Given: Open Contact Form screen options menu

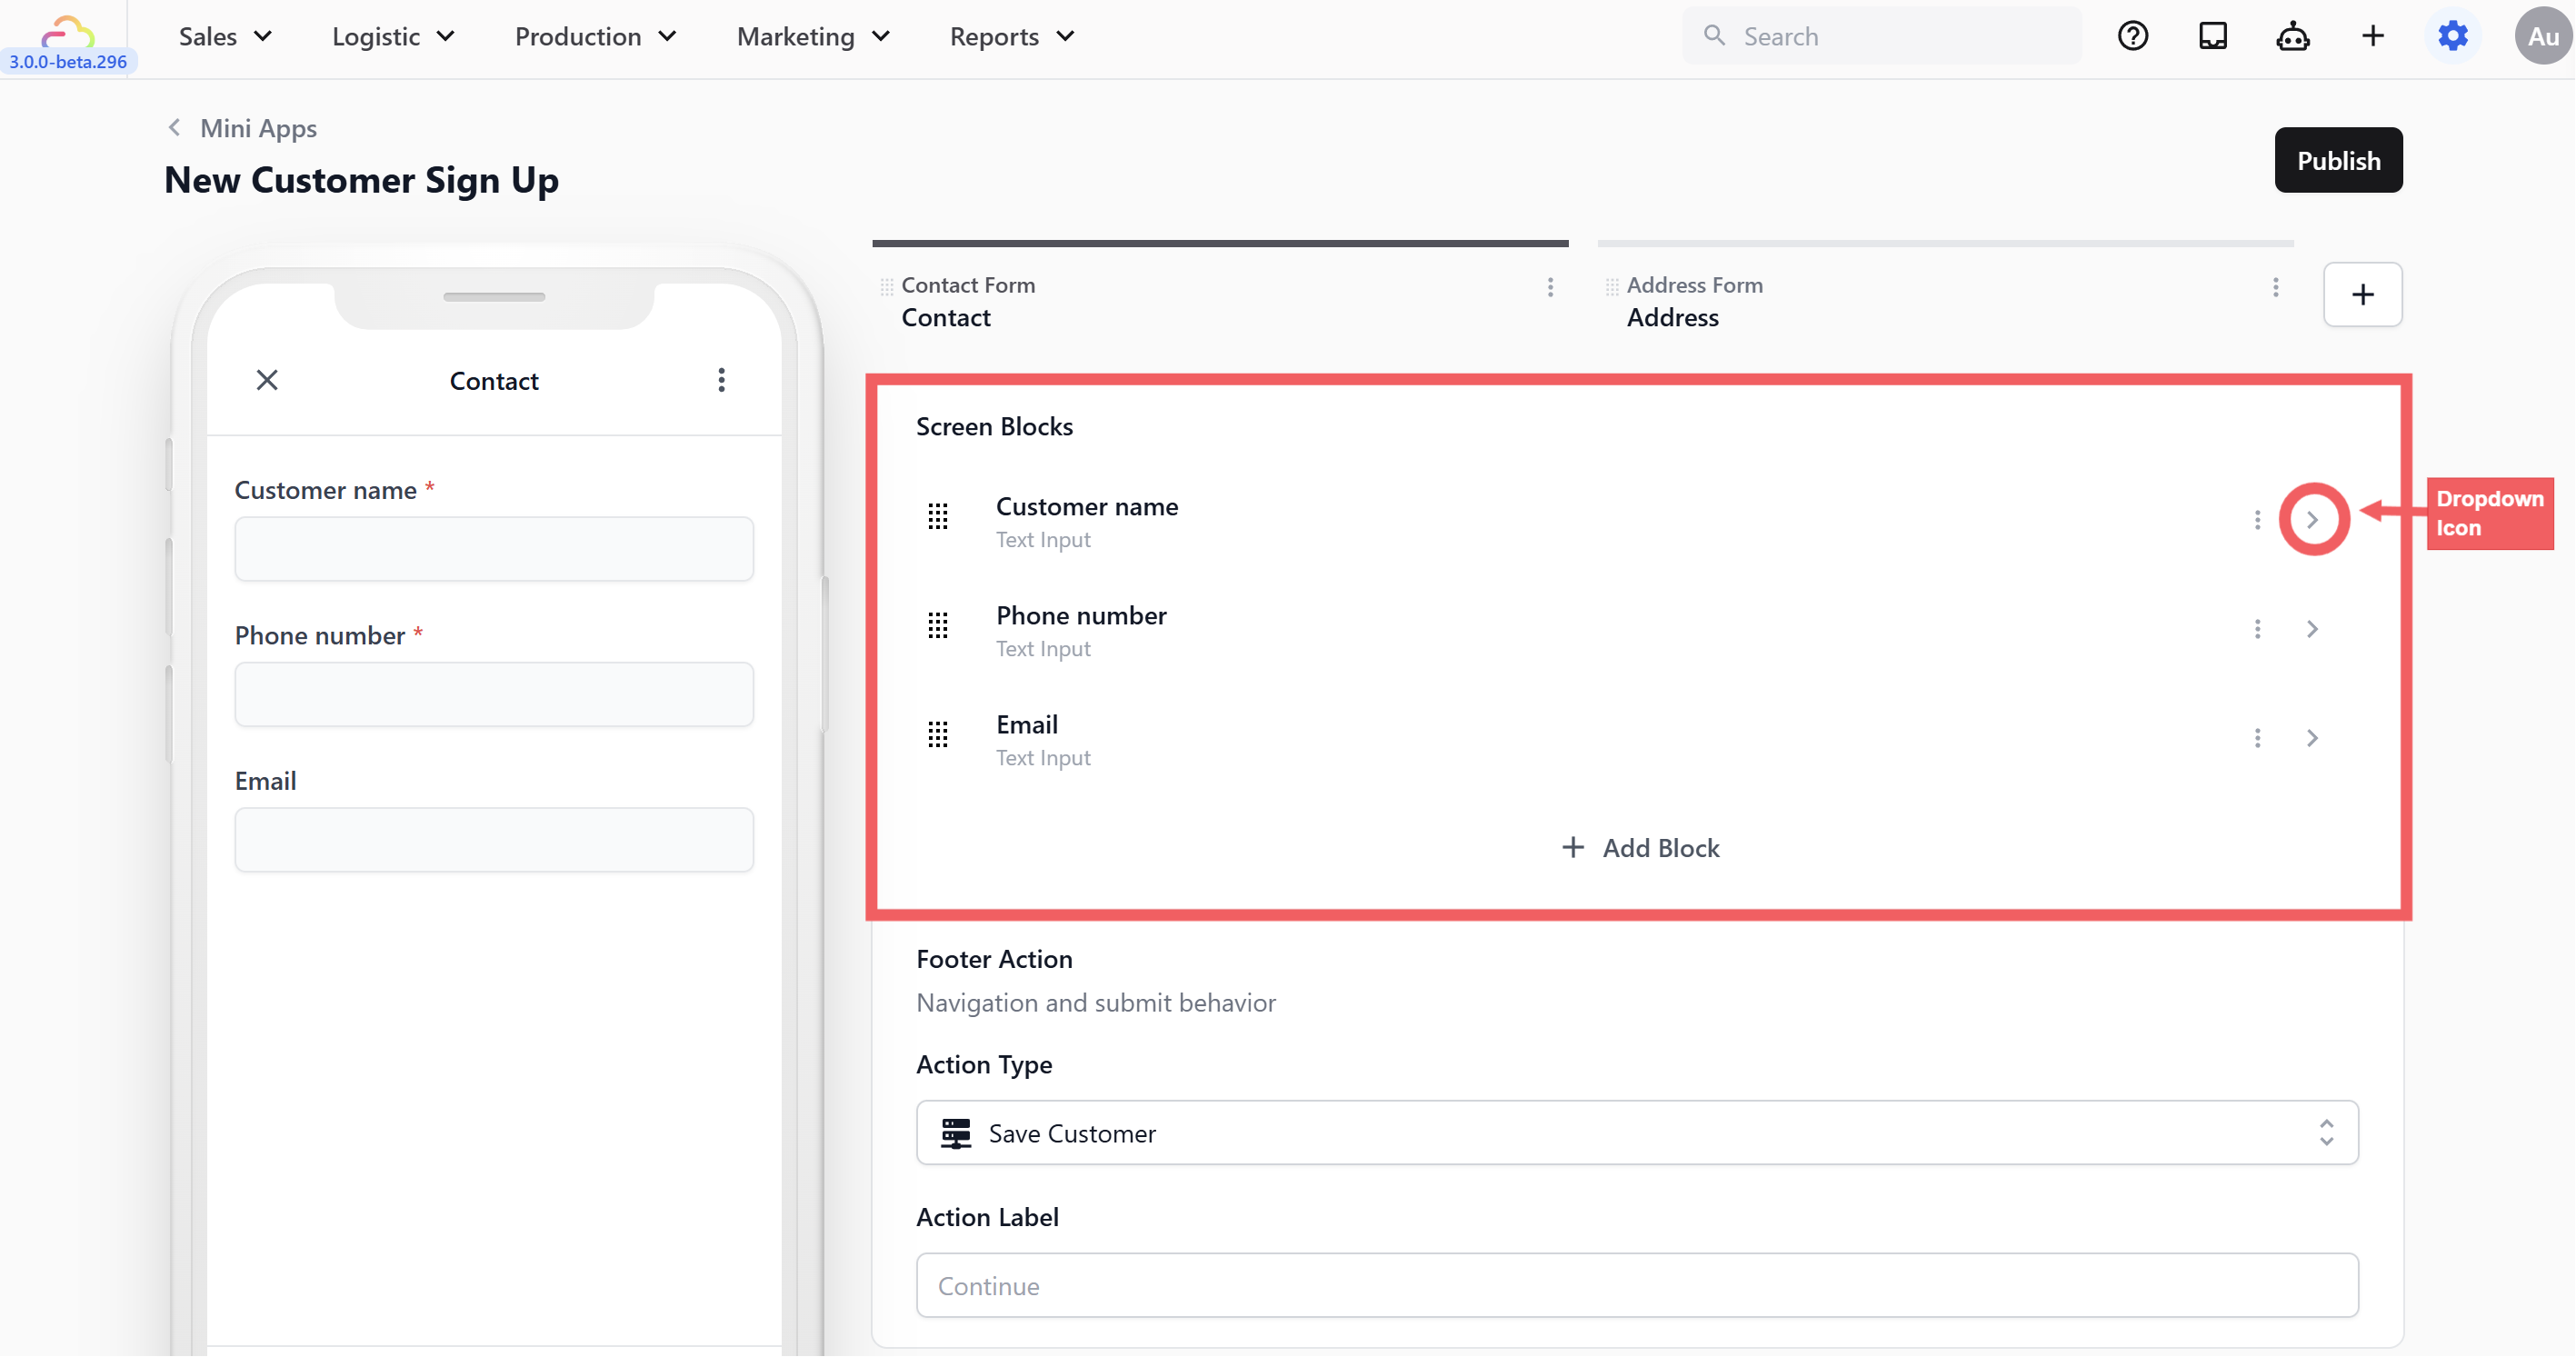Looking at the screenshot, I should point(1550,288).
